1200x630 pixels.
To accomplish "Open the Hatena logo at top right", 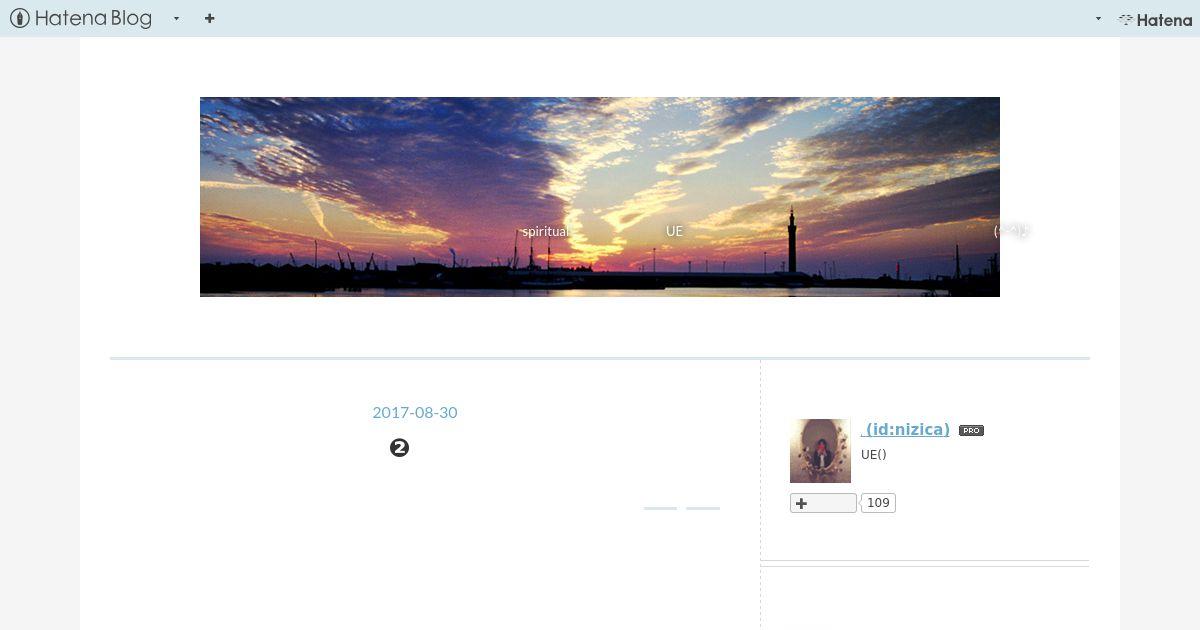I will click(x=1155, y=19).
